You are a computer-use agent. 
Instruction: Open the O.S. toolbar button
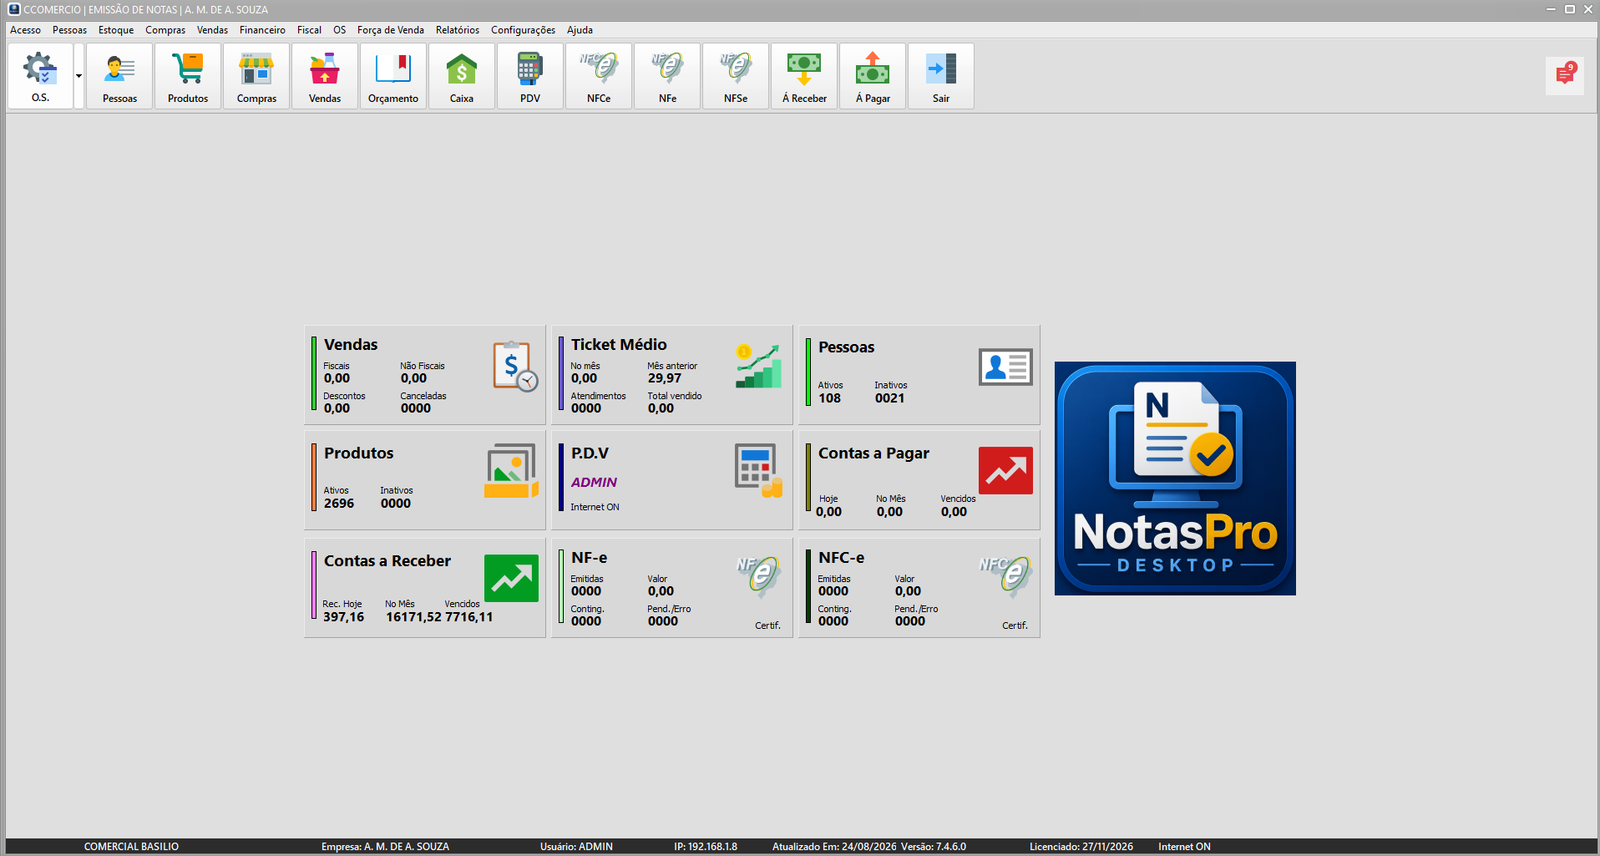click(40, 76)
